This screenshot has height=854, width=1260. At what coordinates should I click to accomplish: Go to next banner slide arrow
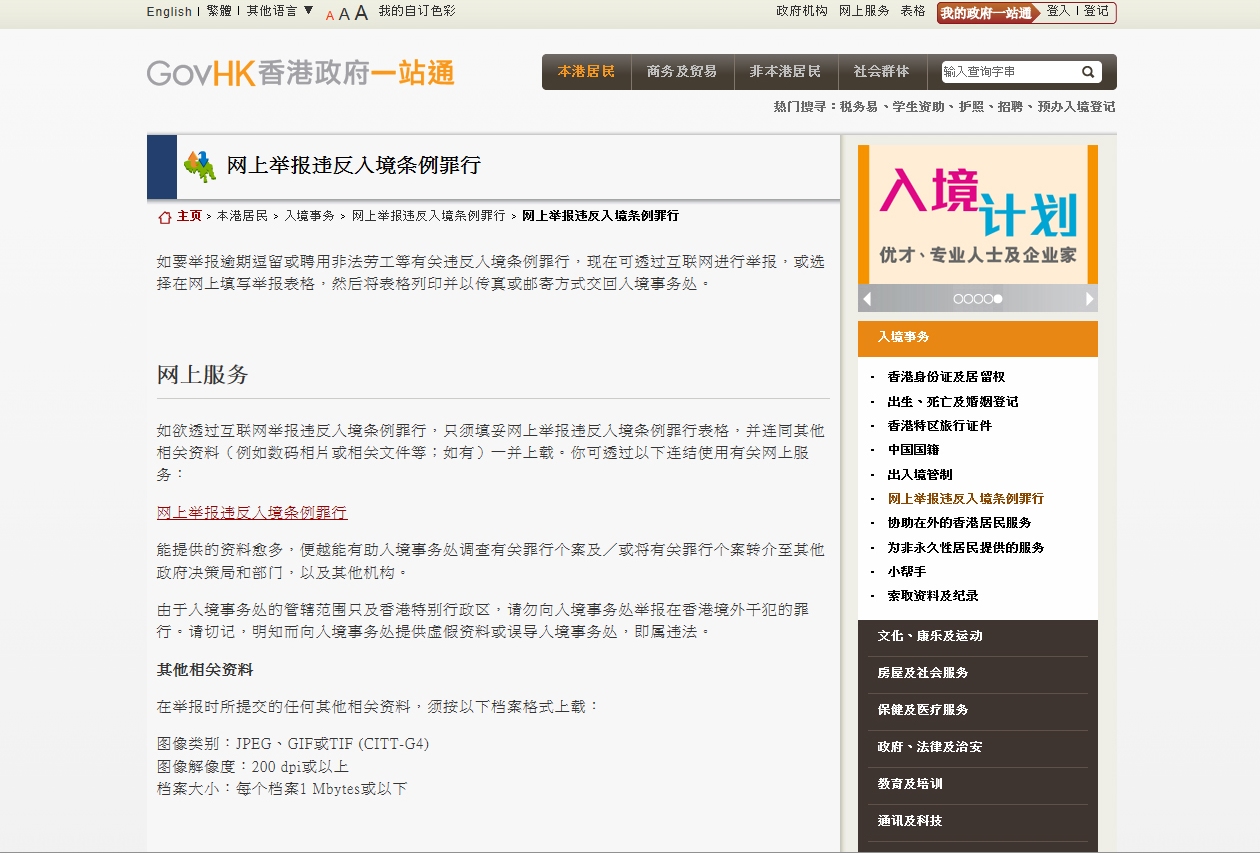coord(1089,298)
